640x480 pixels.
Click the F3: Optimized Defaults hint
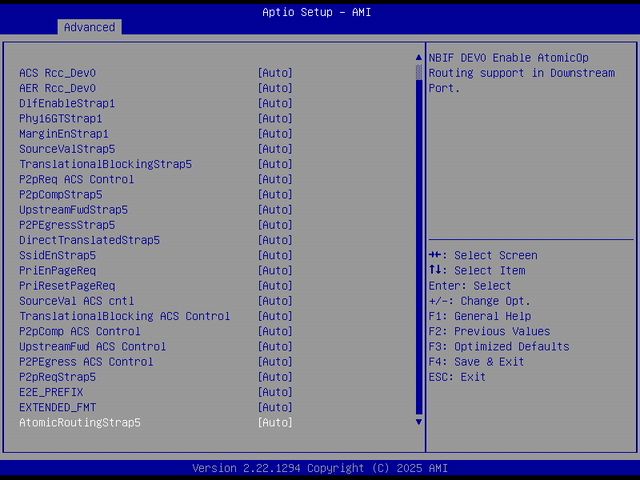[499, 347]
